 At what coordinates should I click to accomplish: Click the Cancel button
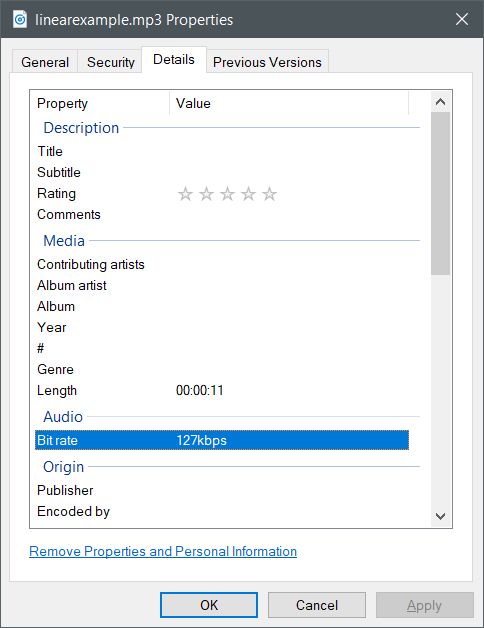tap(317, 605)
